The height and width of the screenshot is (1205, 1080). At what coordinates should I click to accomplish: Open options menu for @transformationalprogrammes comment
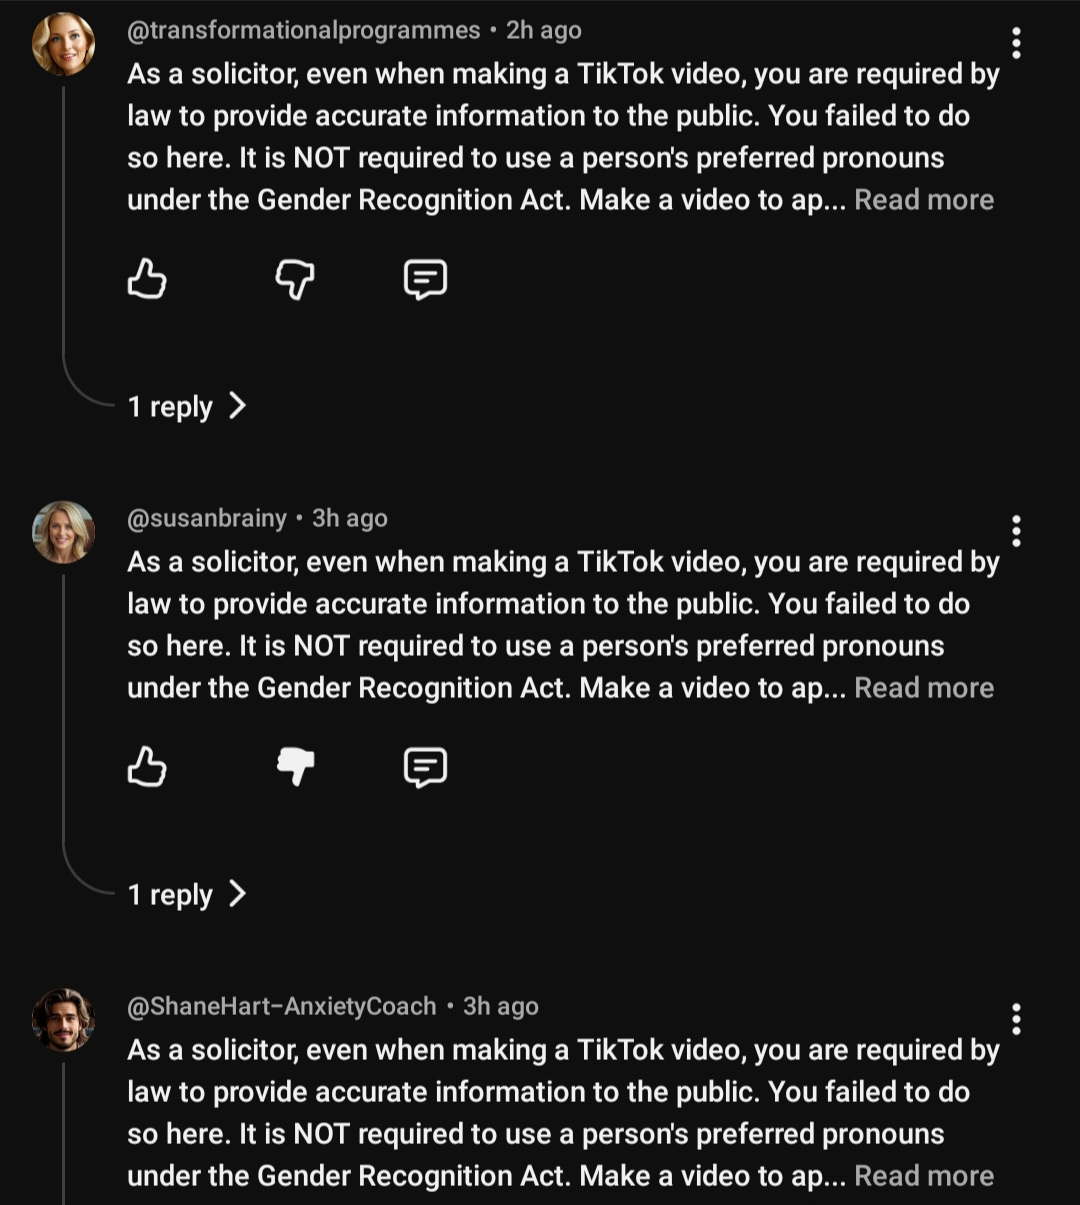(x=1016, y=43)
